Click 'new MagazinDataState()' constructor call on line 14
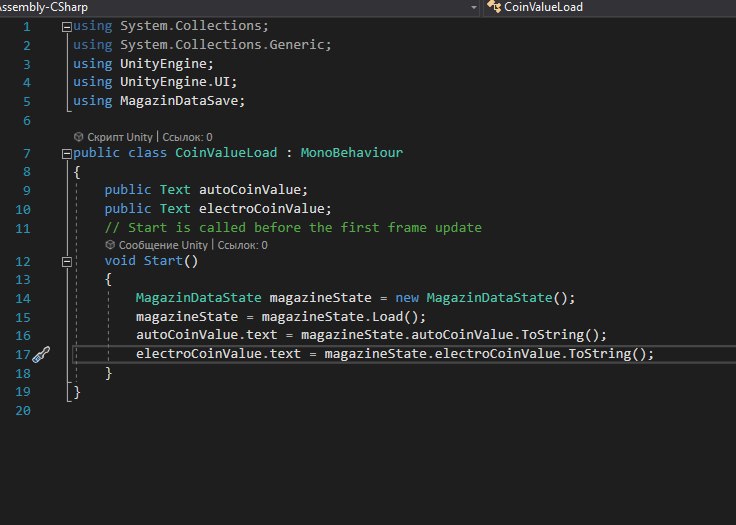The height and width of the screenshot is (525, 736). [481, 298]
